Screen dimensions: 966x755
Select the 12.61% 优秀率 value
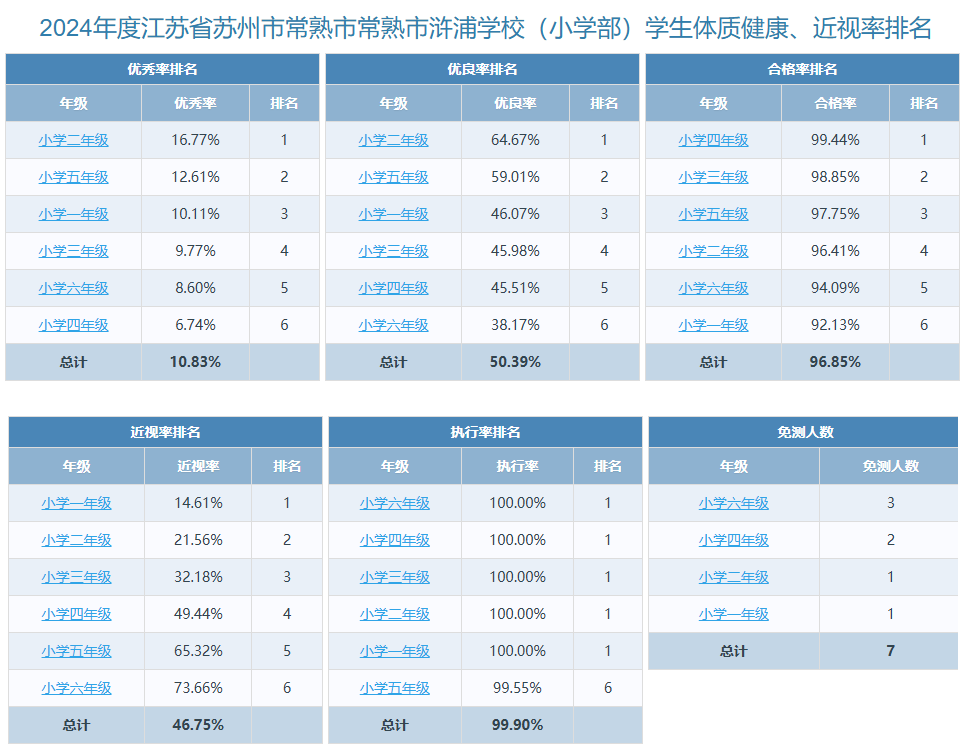(x=195, y=177)
